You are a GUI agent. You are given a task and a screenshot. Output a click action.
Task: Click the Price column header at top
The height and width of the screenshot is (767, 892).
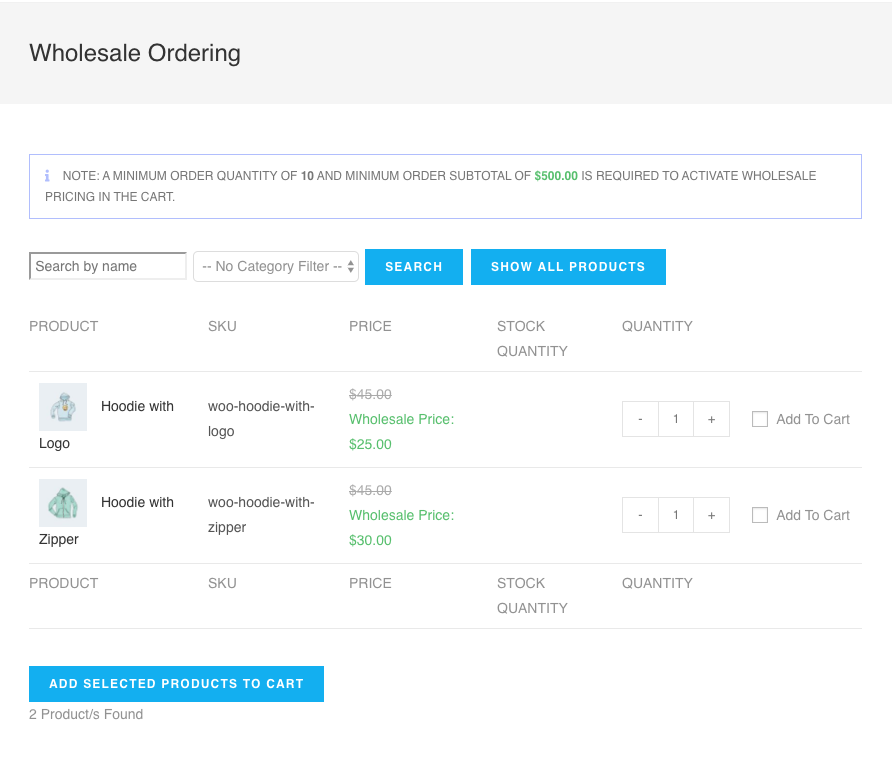click(x=370, y=326)
